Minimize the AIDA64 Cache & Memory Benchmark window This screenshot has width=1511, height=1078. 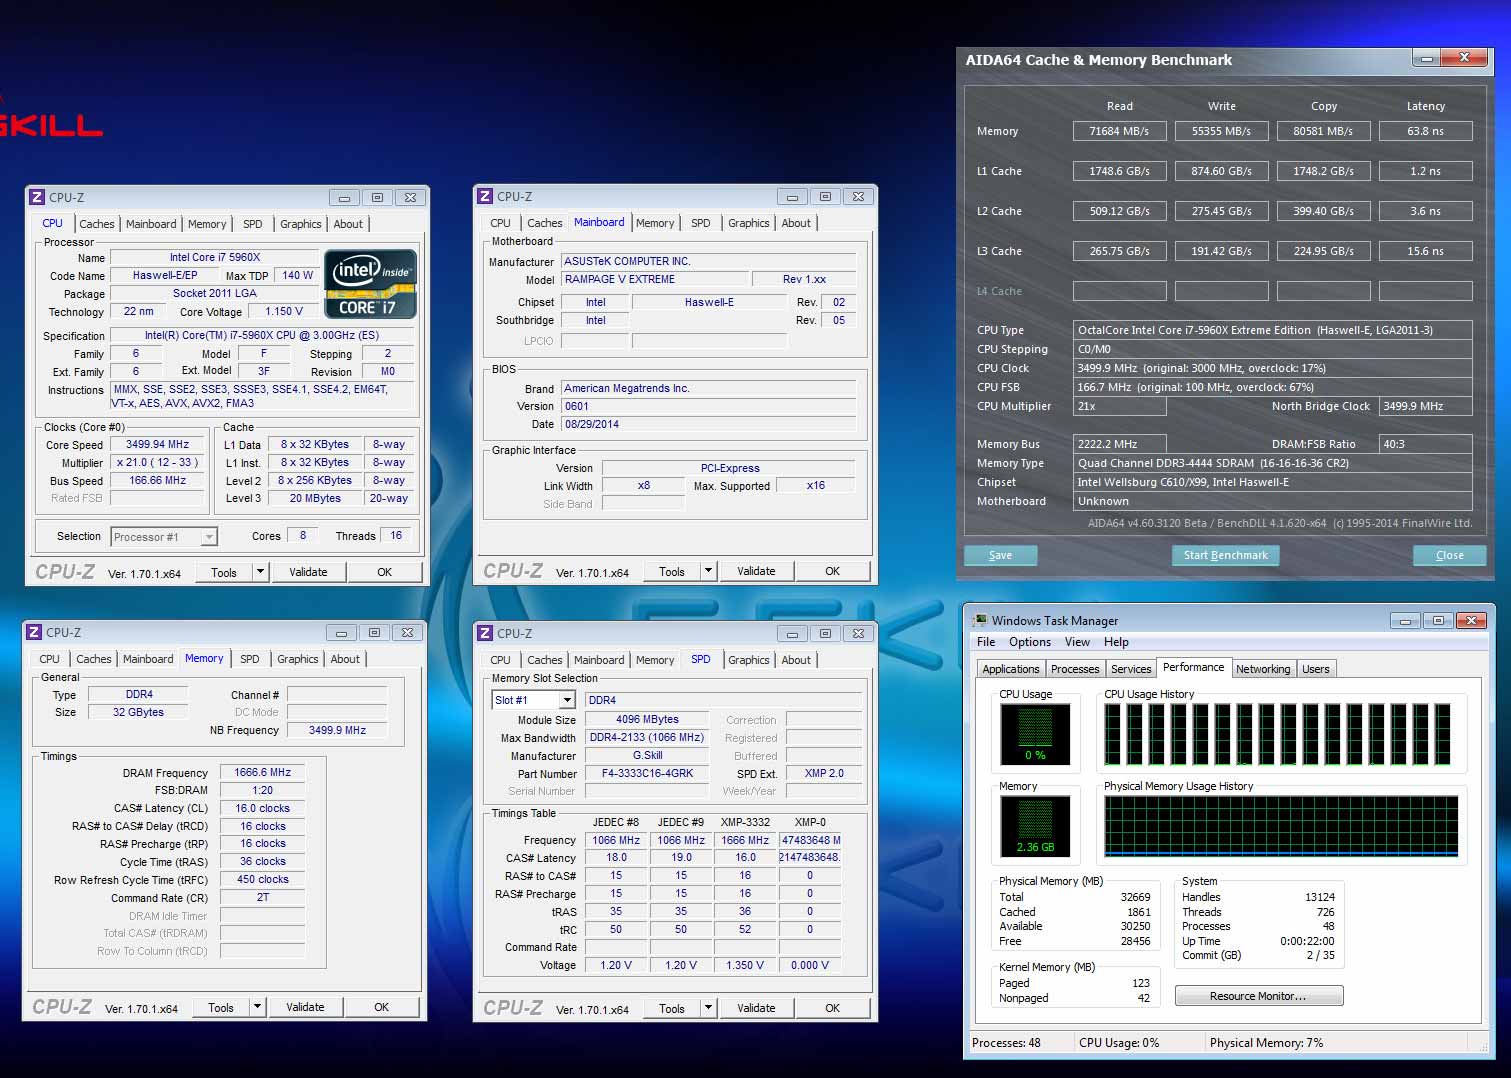(1426, 59)
